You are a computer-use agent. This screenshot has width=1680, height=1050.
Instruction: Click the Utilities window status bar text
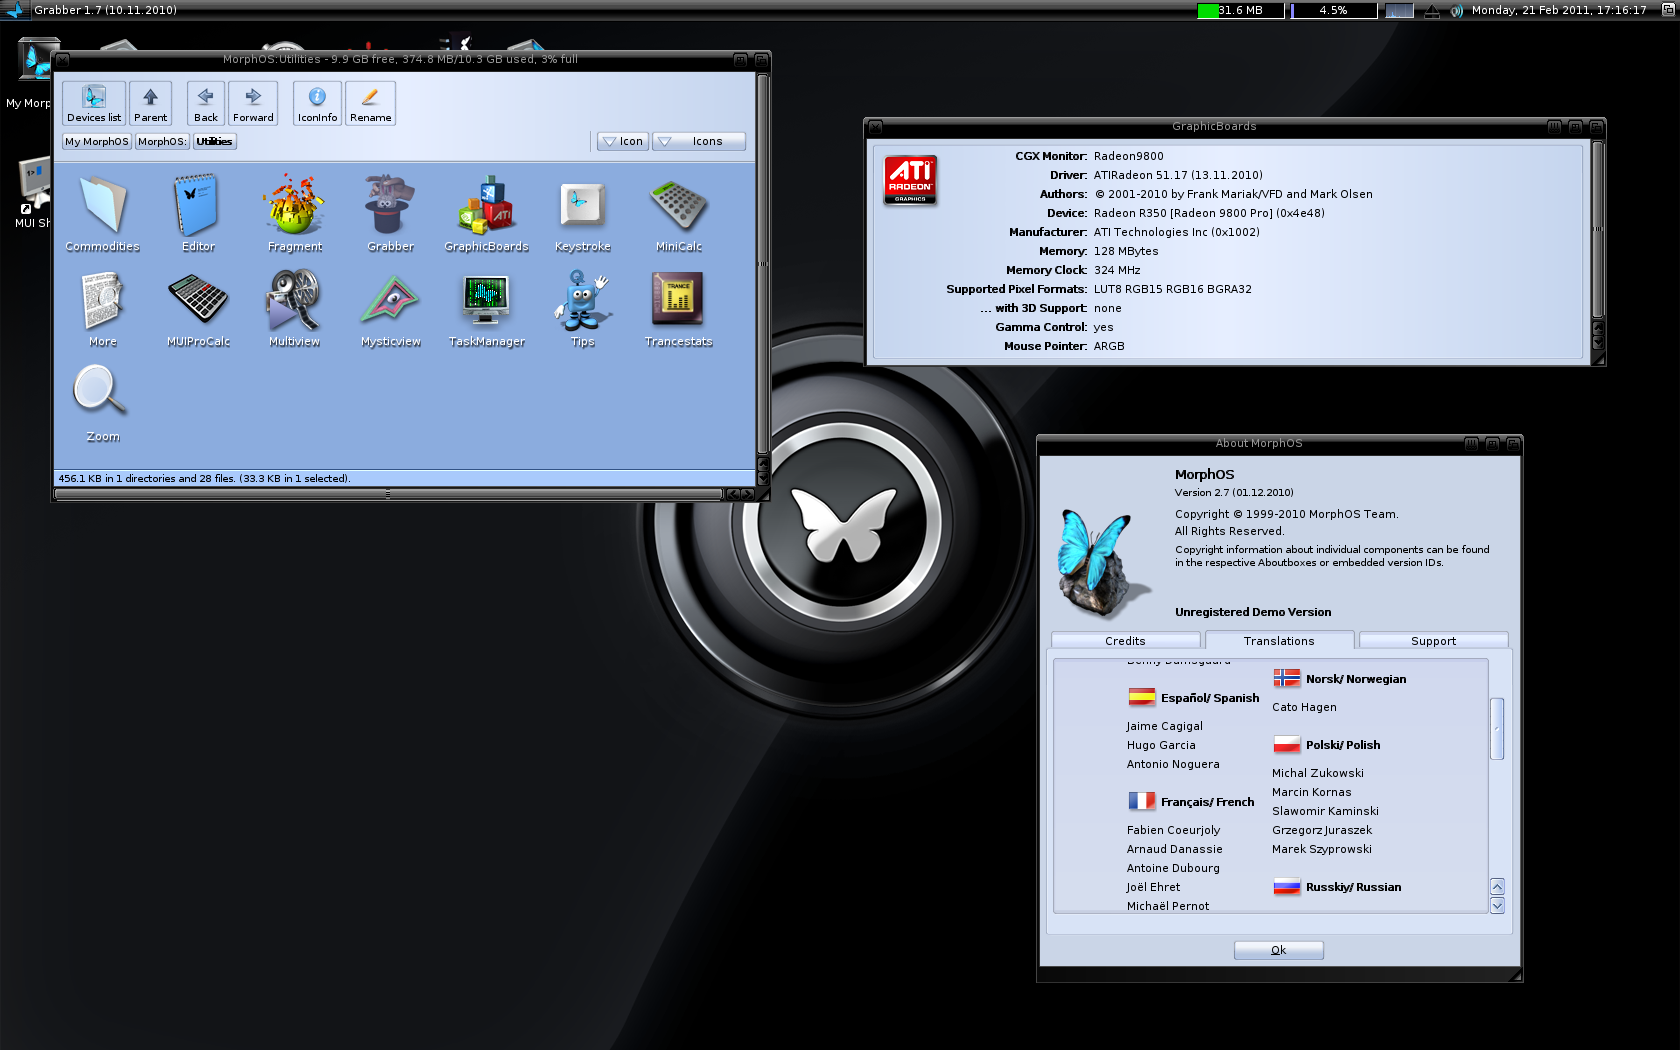[x=204, y=478]
